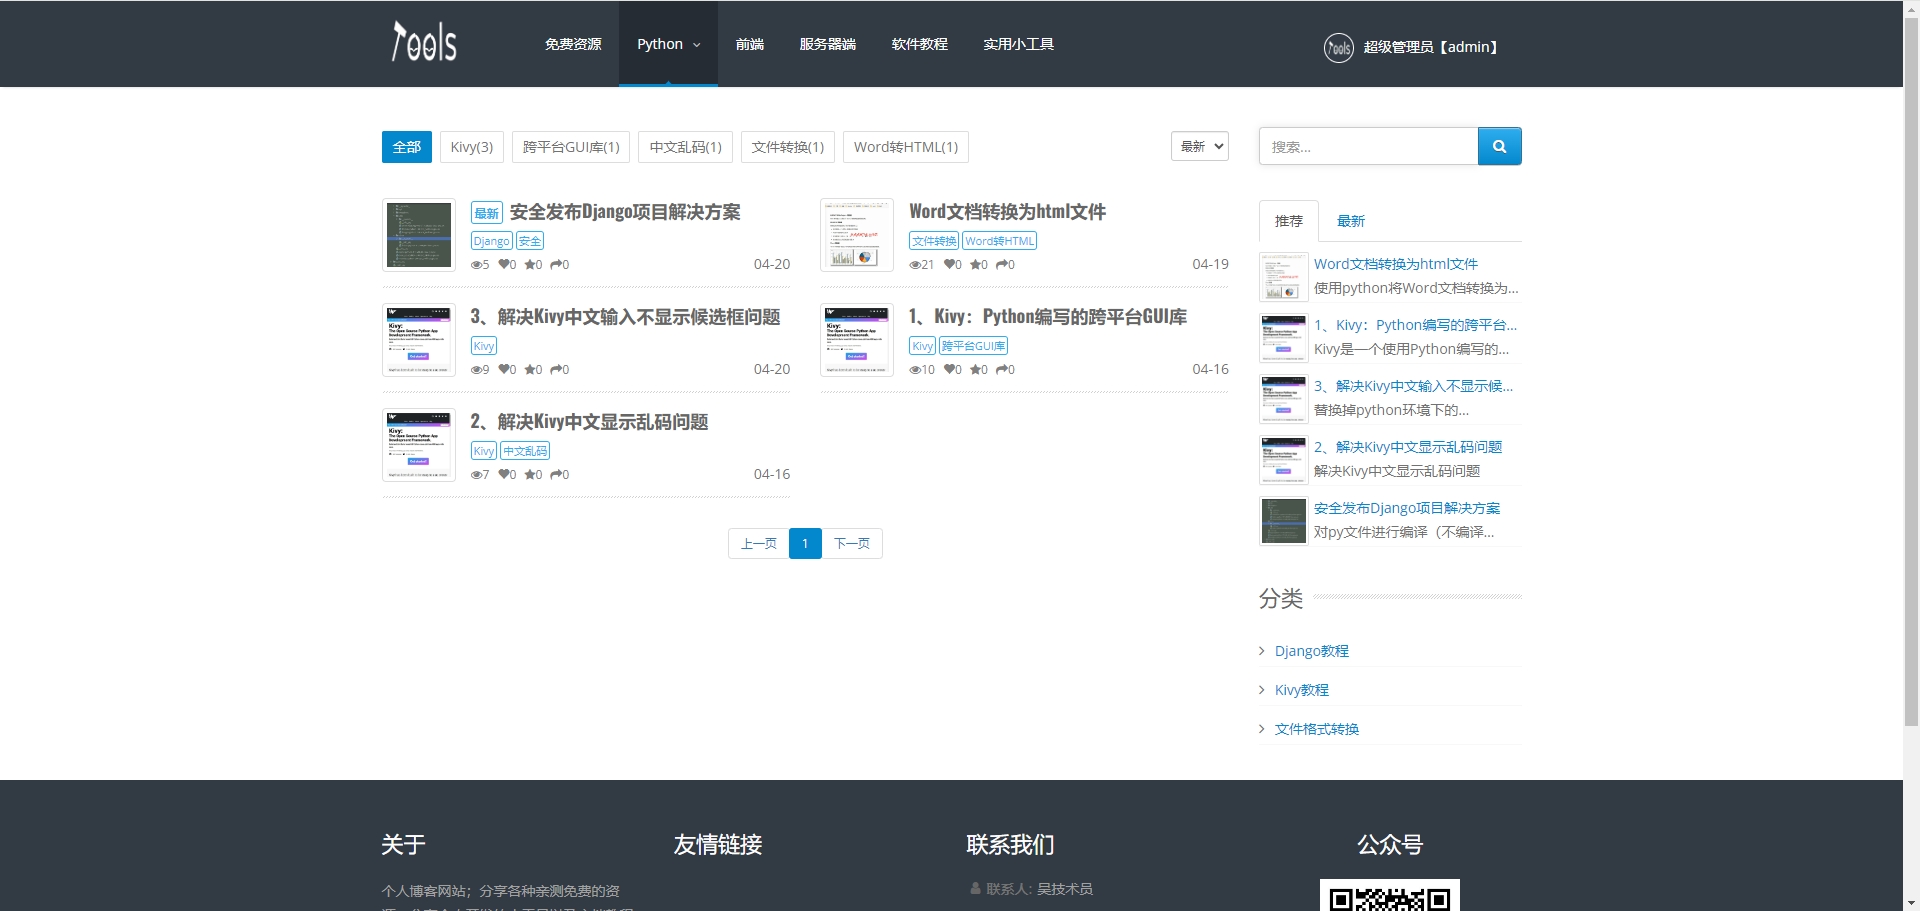Filter posts by 跨平台GUI库(1) tag

[x=571, y=147]
